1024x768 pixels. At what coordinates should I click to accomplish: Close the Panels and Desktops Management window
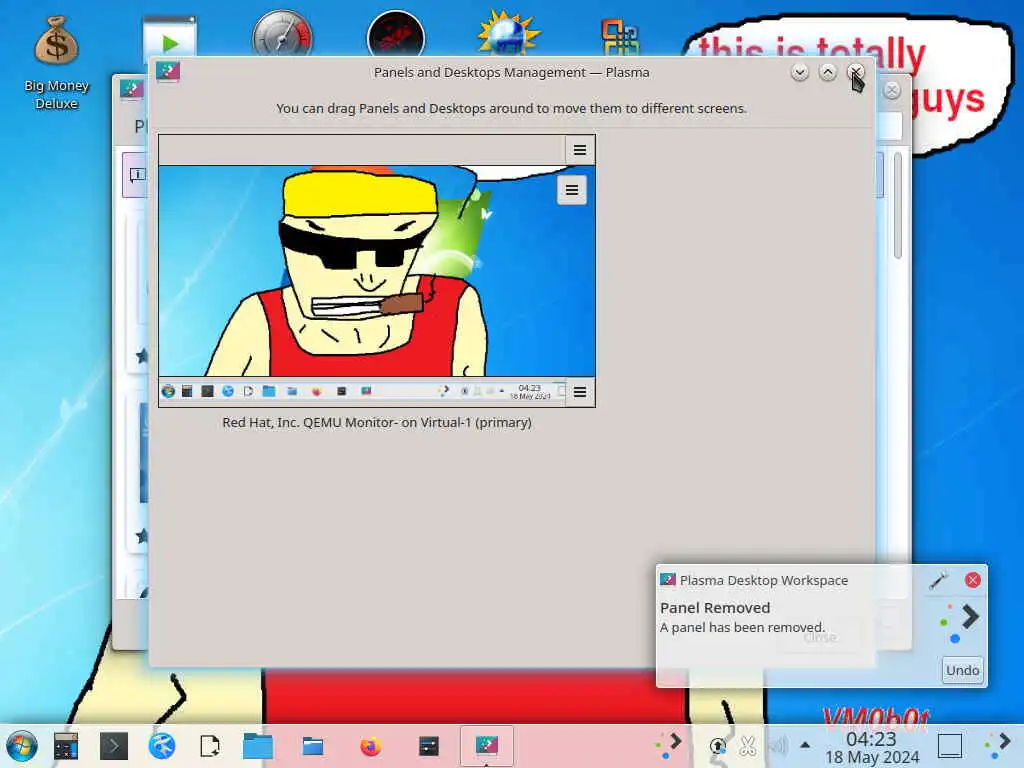[856, 72]
